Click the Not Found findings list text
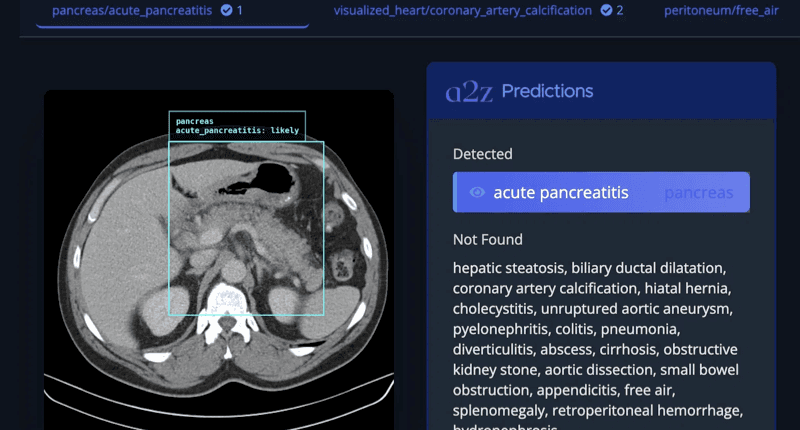The width and height of the screenshot is (800, 430). pyautogui.click(x=595, y=339)
